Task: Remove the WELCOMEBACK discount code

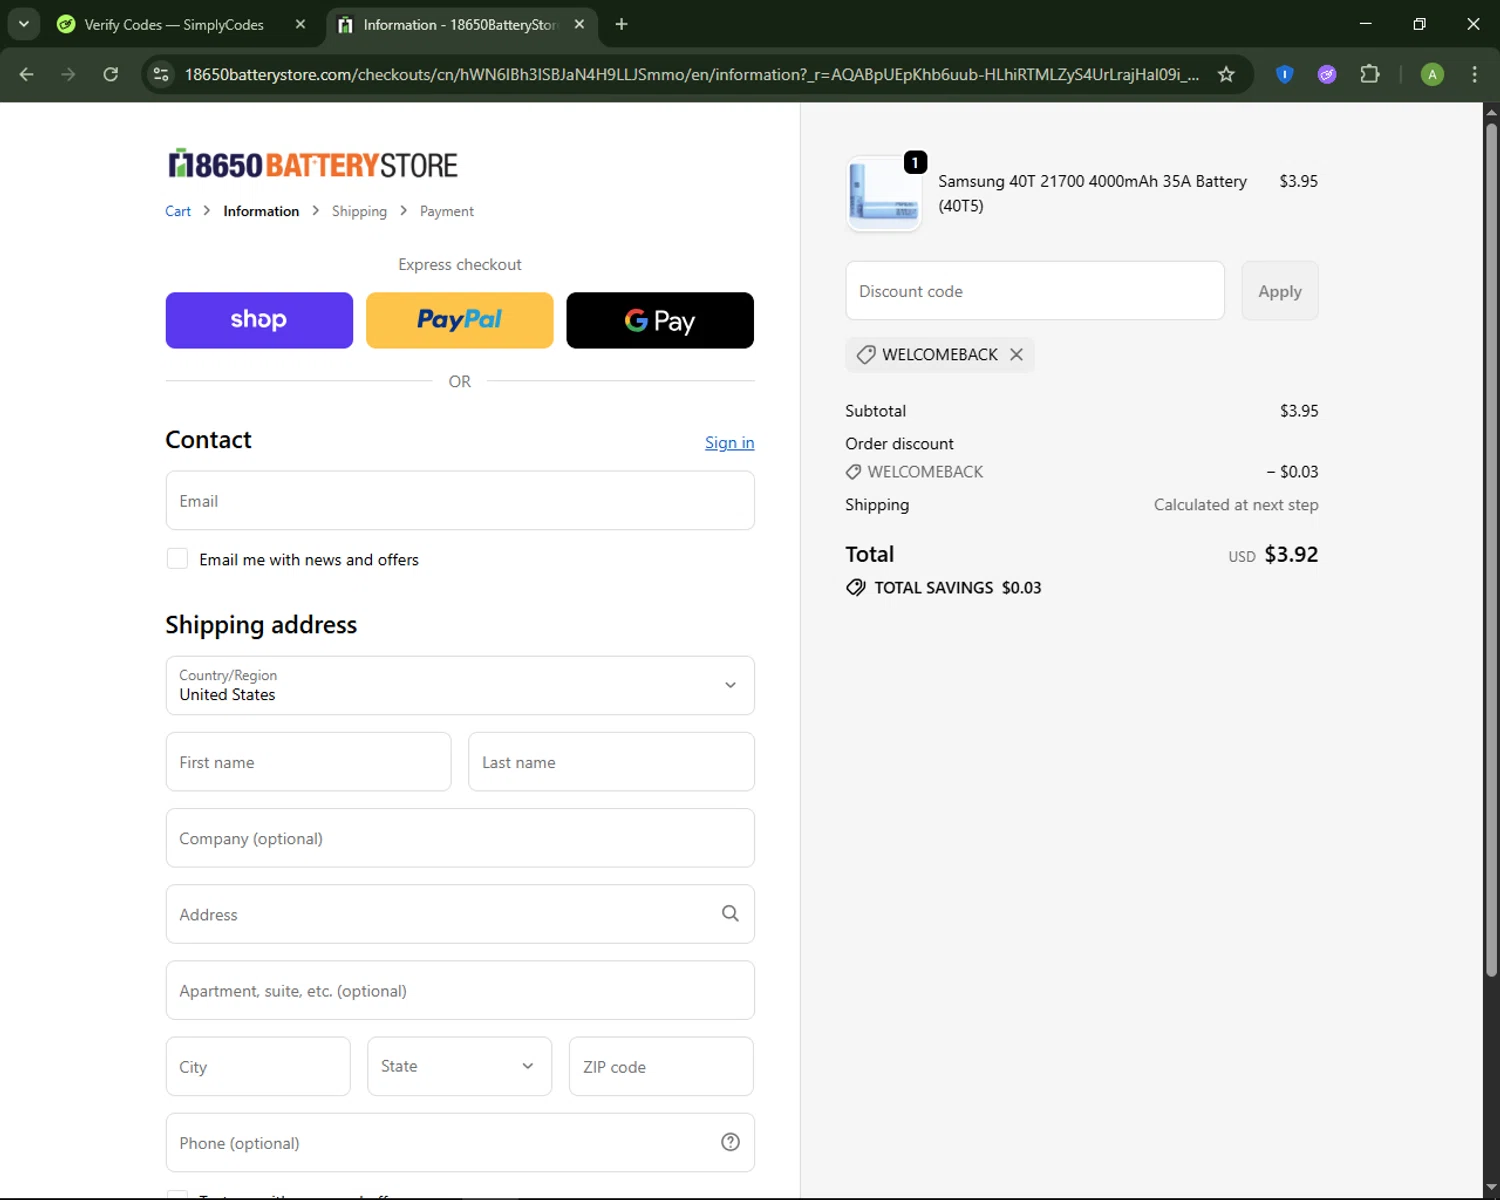Action: [1016, 354]
